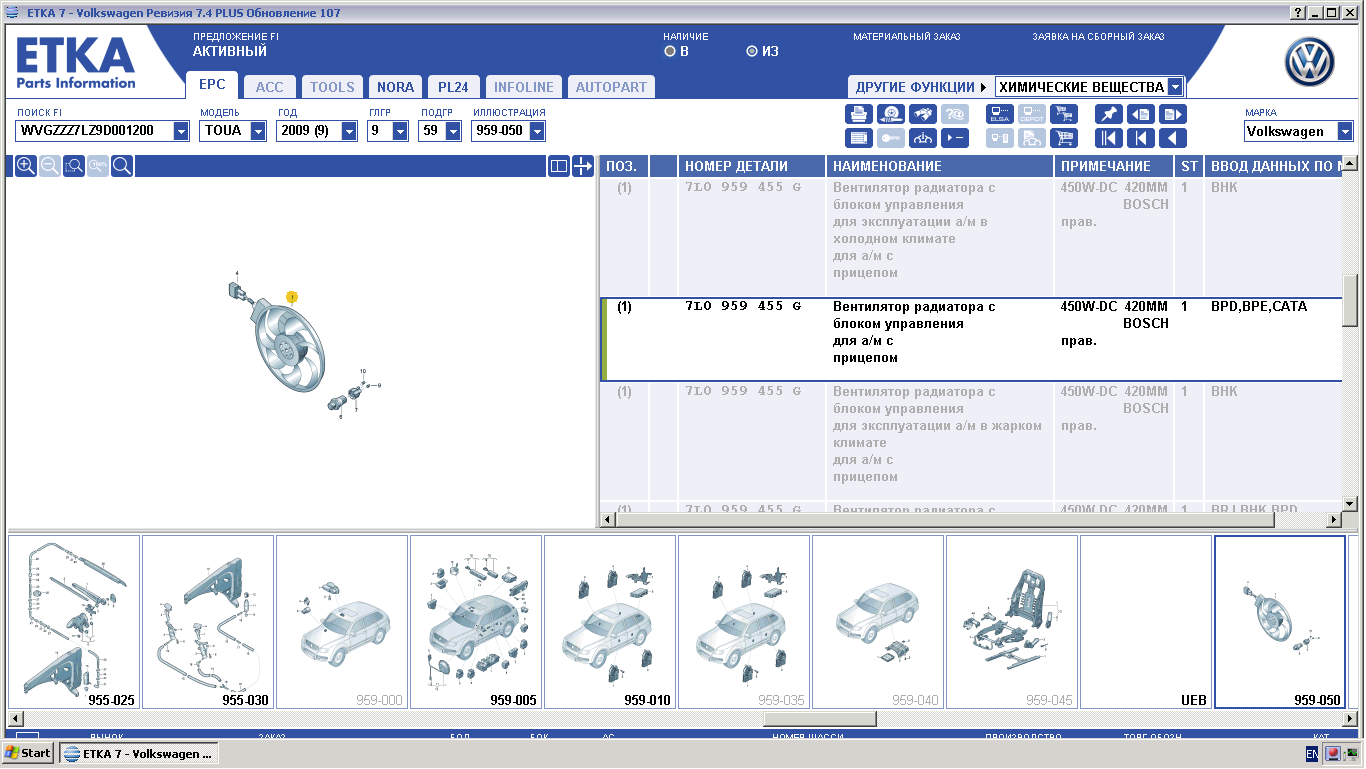The image size is (1366, 769).
Task: Switch to the PL24 tab
Action: pos(454,87)
